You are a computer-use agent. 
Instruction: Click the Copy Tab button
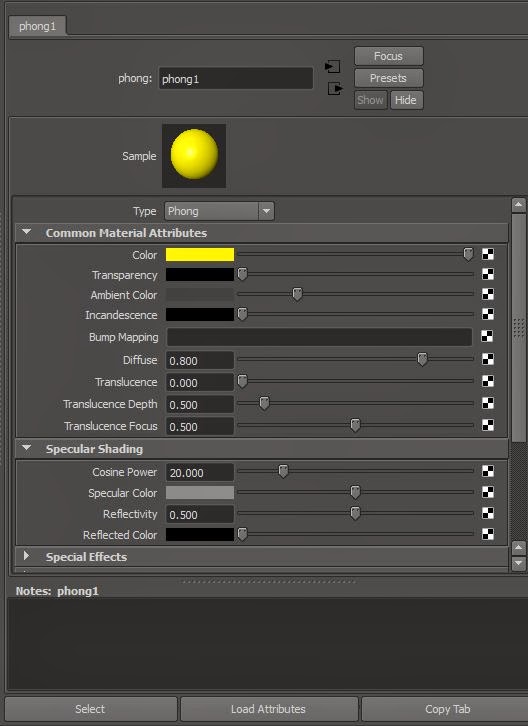click(x=447, y=709)
